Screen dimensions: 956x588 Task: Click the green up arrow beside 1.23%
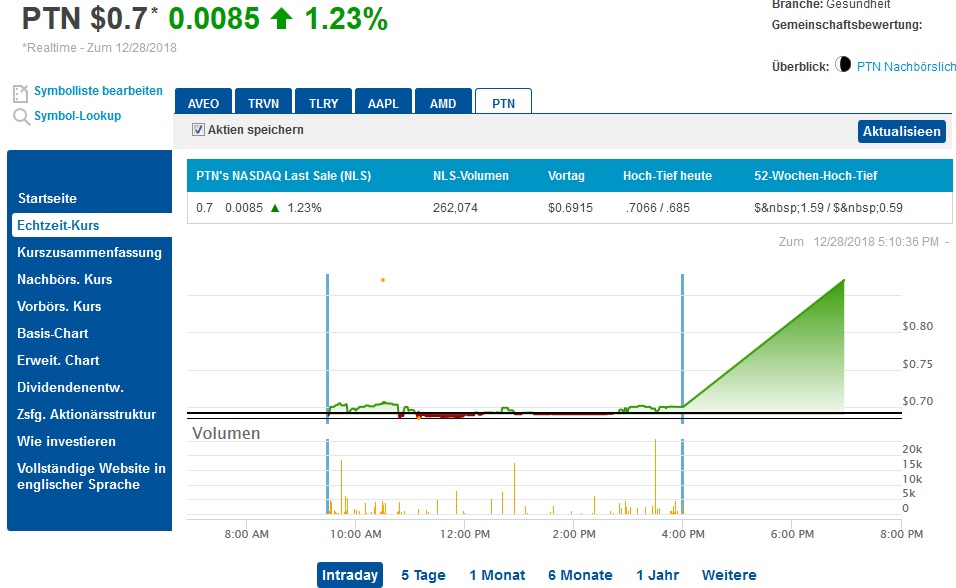coord(281,18)
